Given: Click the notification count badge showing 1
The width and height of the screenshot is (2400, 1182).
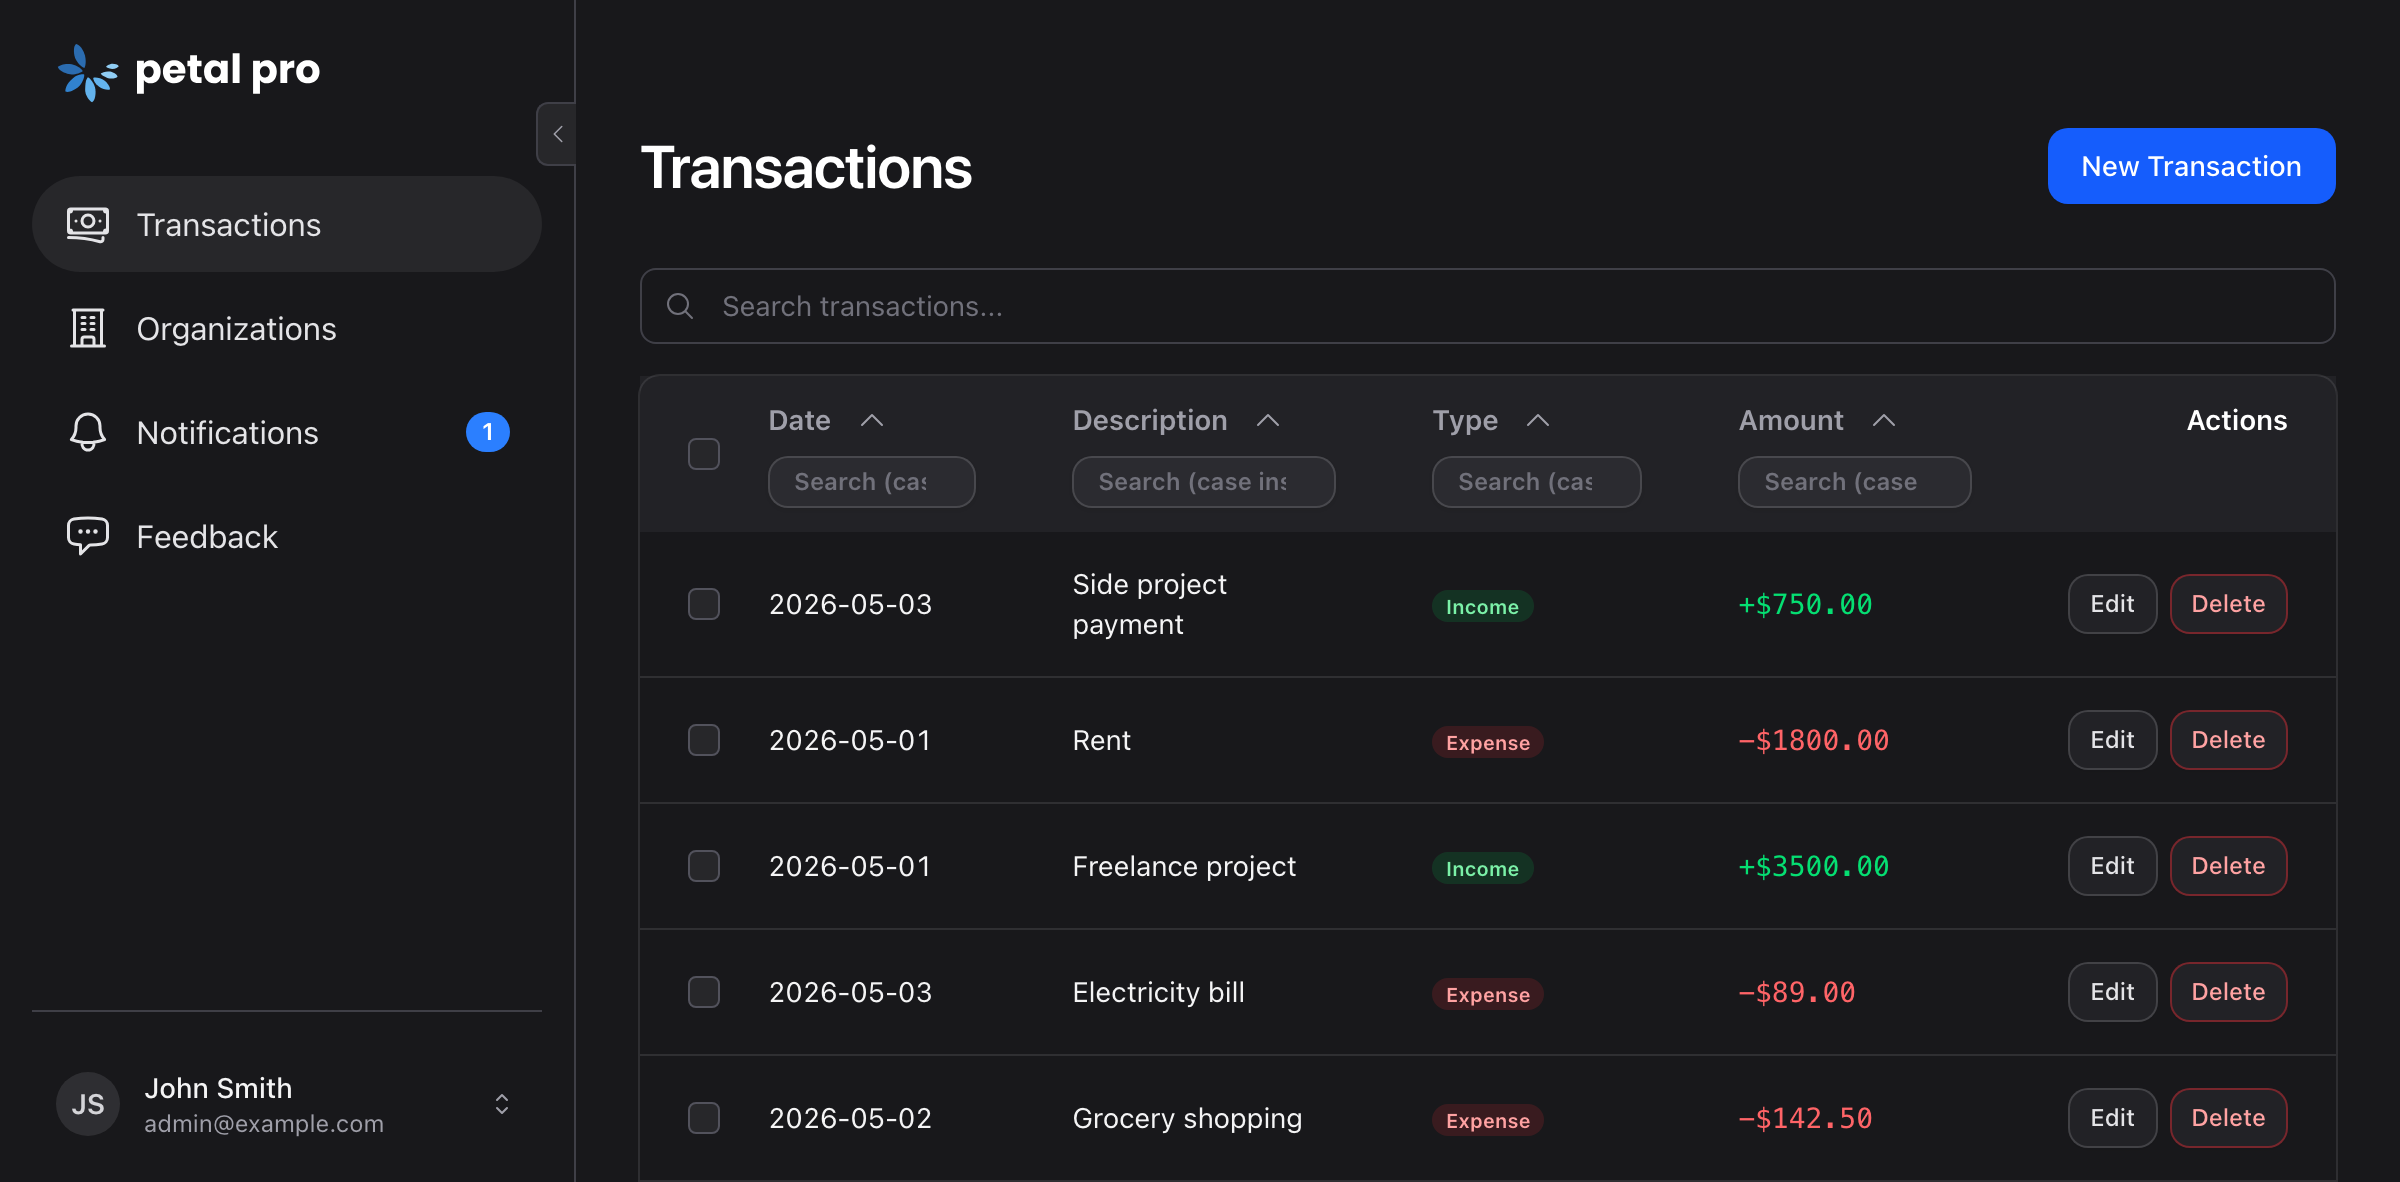Looking at the screenshot, I should [488, 432].
